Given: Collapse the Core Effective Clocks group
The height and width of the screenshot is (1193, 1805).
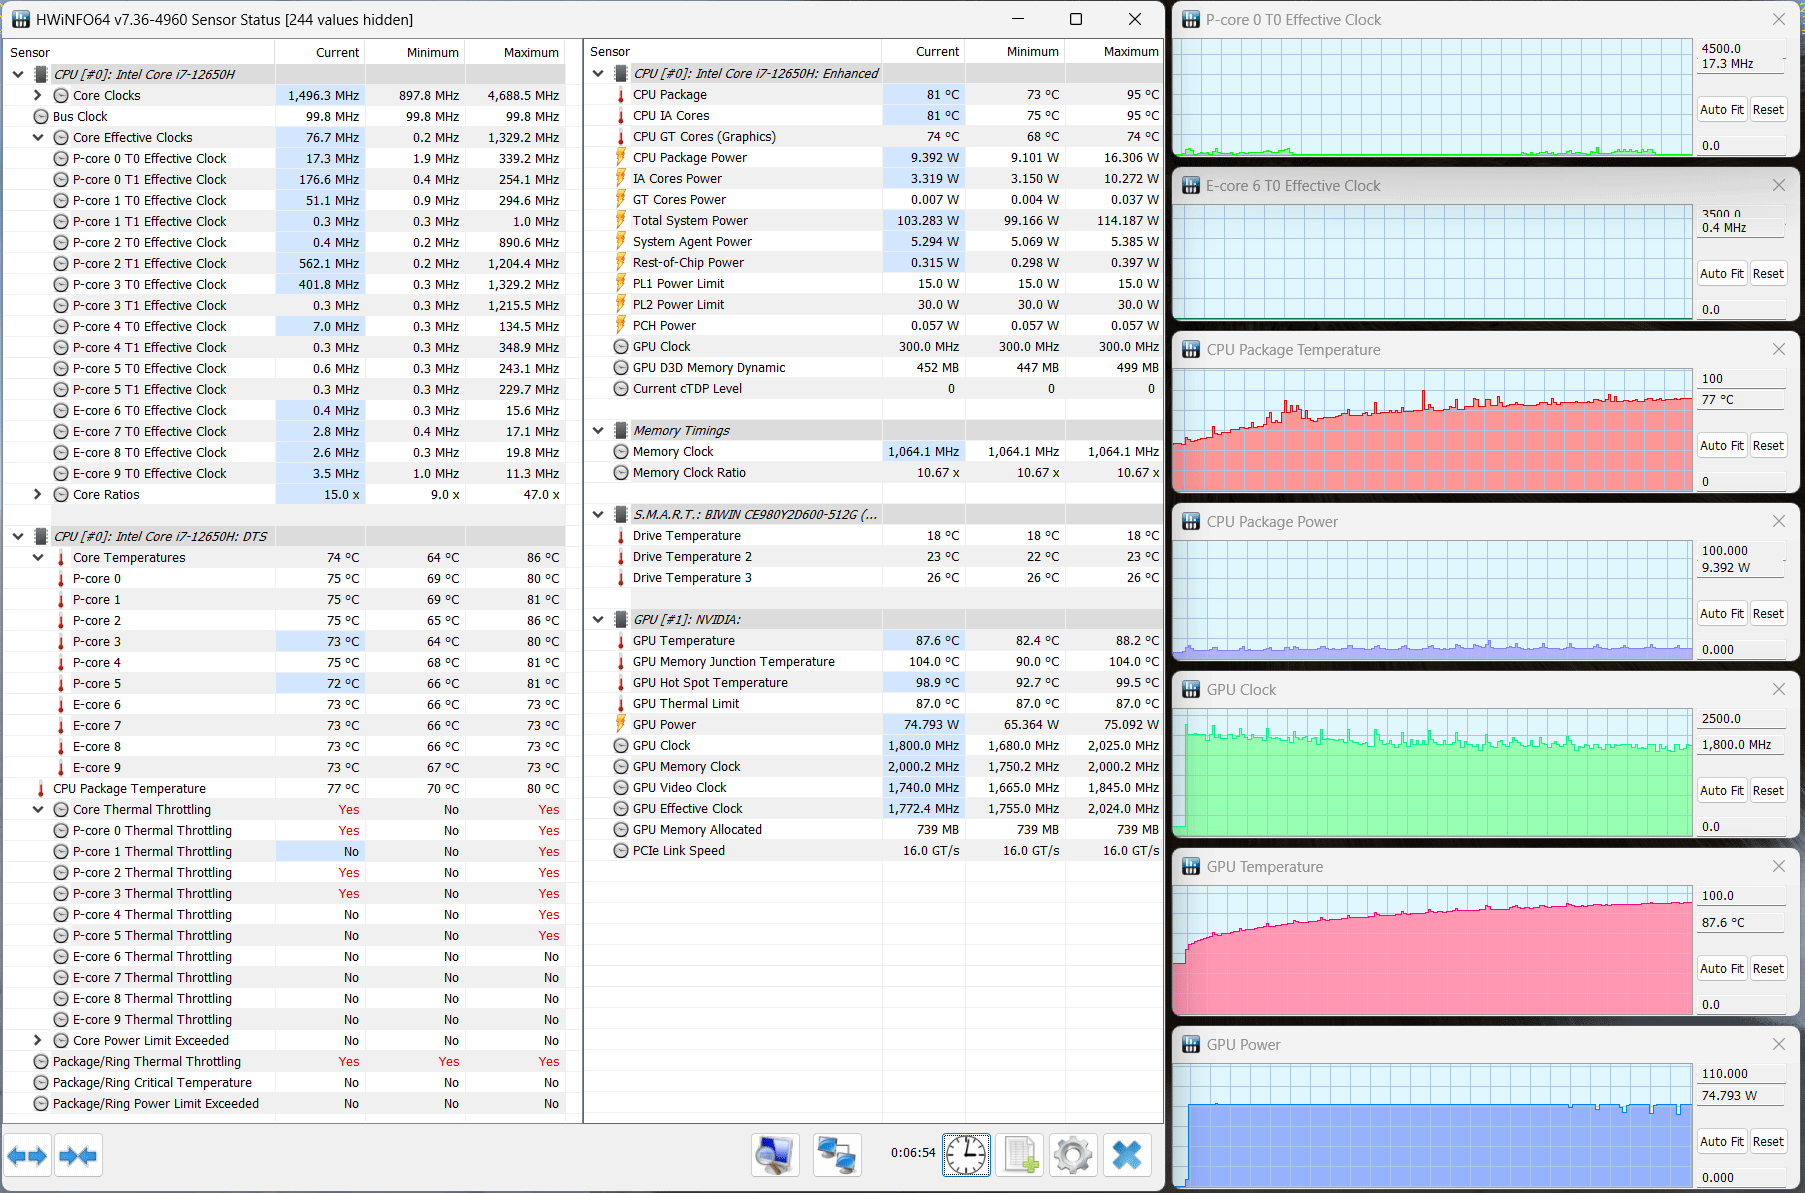Looking at the screenshot, I should 38,138.
